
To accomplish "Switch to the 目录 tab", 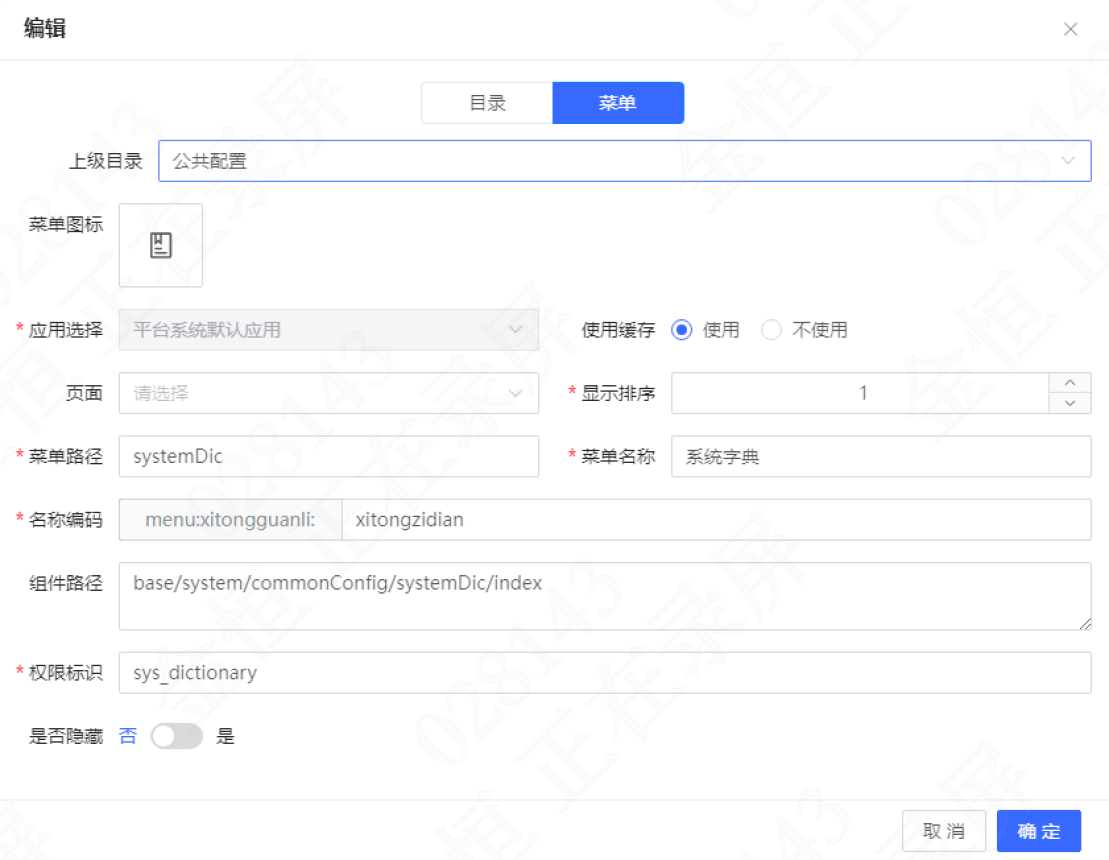I will tap(487, 103).
